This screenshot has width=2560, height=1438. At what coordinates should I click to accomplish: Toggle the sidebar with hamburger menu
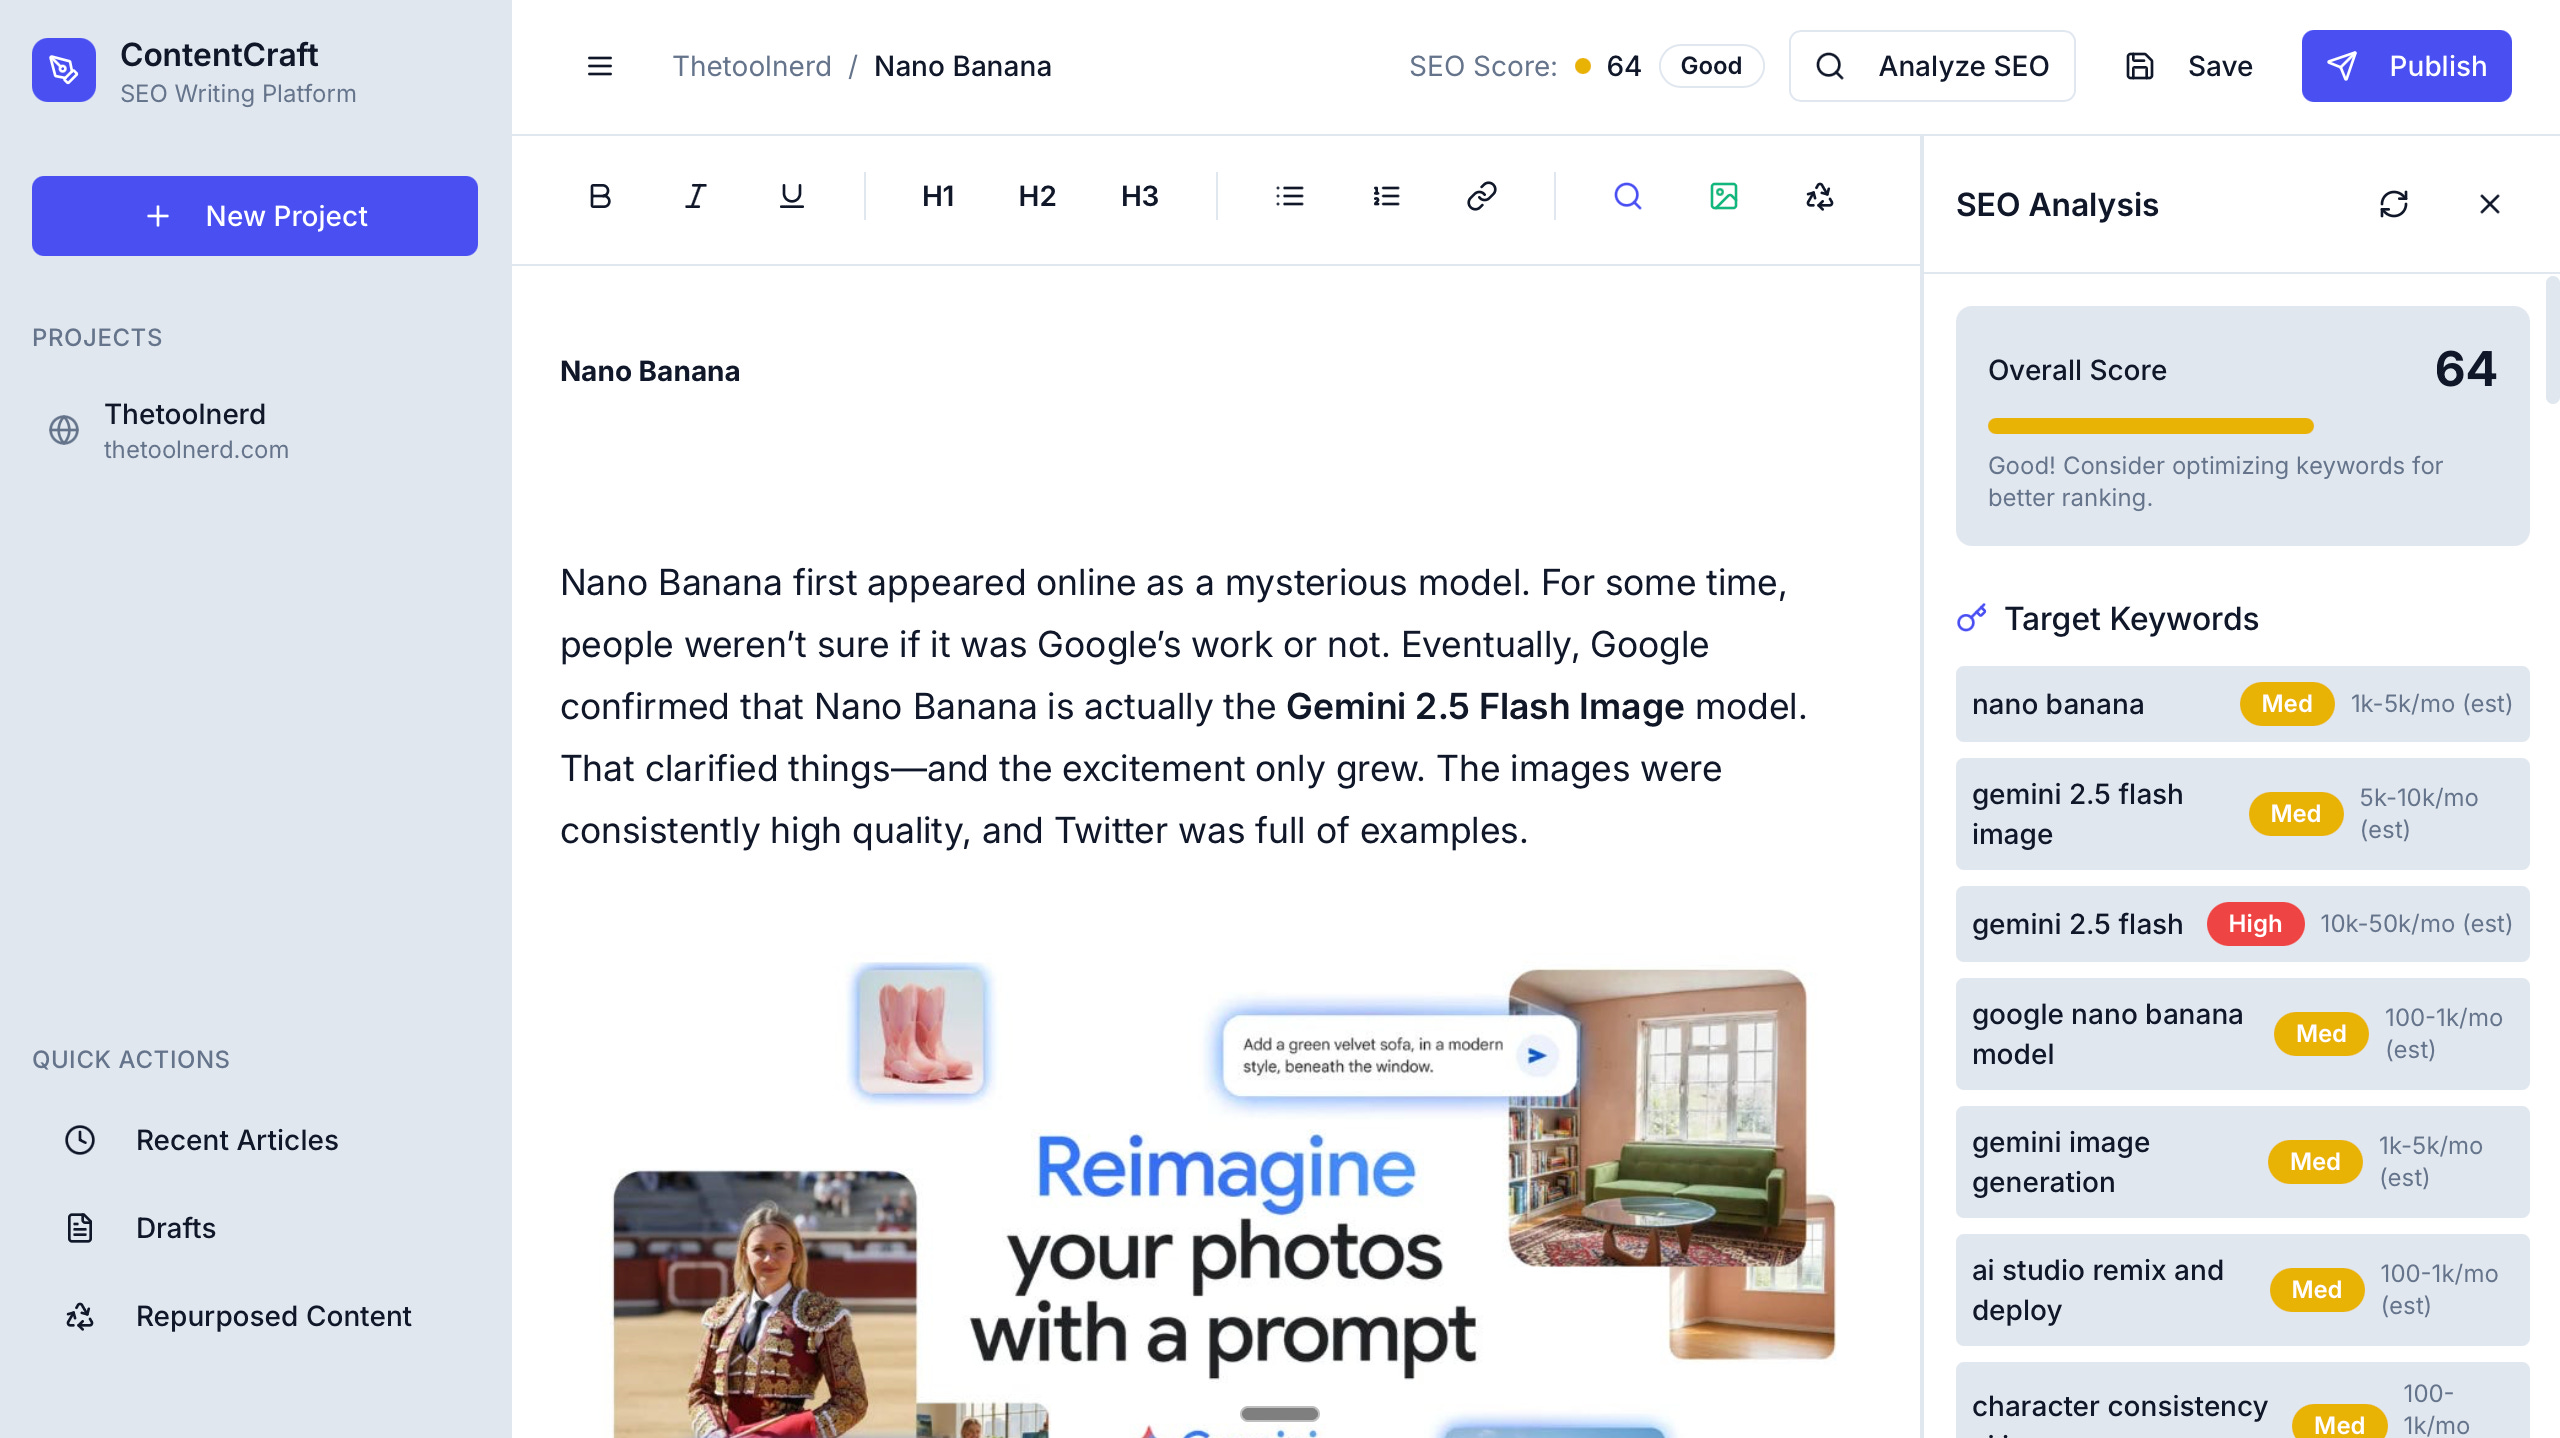pyautogui.click(x=599, y=66)
